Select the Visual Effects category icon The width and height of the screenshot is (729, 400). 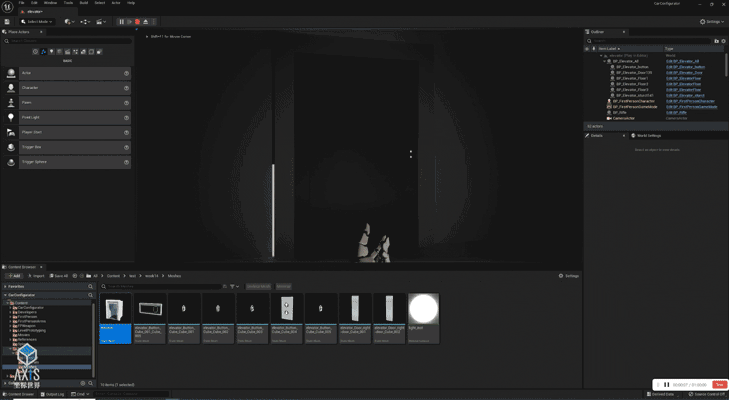75,52
